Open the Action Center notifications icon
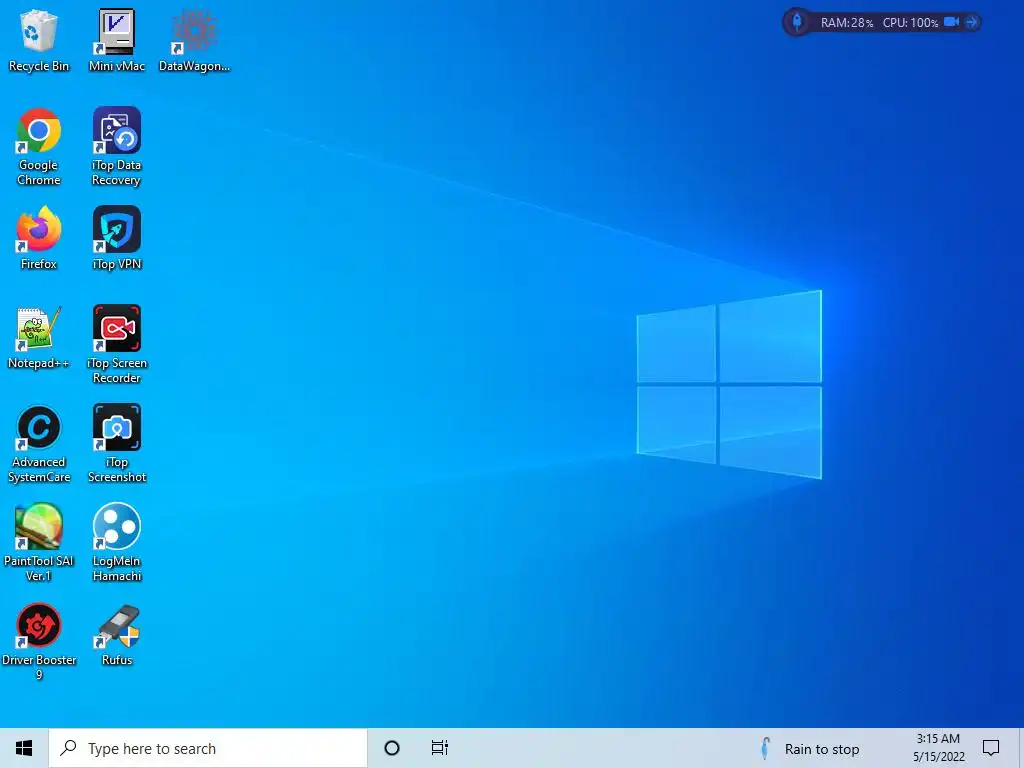Image resolution: width=1024 pixels, height=768 pixels. 991,748
